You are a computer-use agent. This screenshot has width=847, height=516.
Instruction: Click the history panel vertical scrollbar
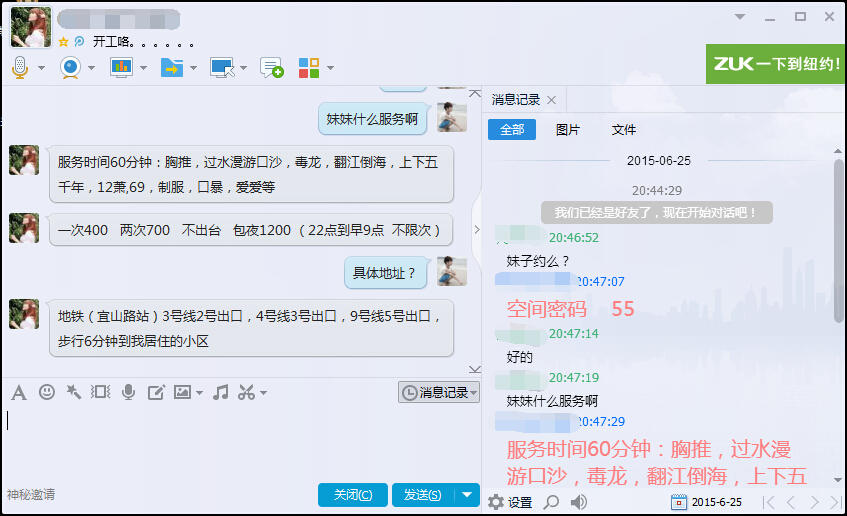coord(838,241)
